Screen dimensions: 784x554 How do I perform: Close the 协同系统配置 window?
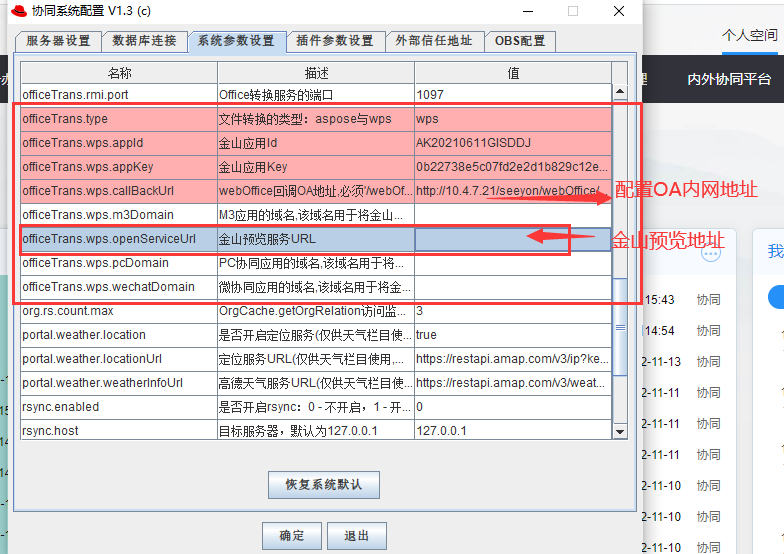click(619, 11)
